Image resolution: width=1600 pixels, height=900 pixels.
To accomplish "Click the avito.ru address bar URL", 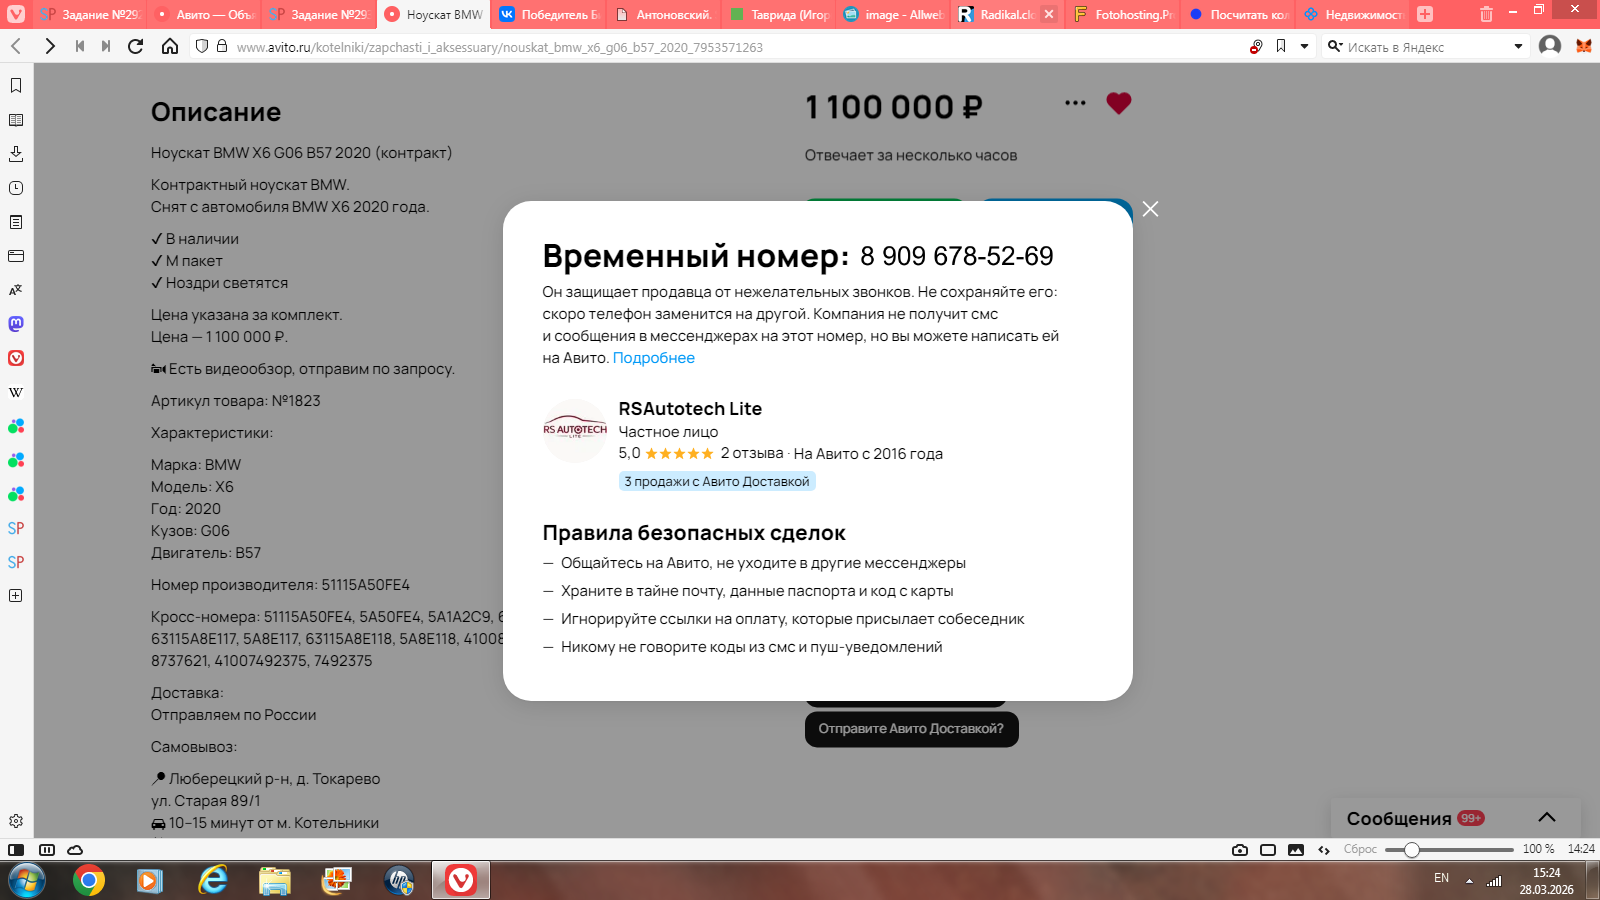I will pos(500,47).
